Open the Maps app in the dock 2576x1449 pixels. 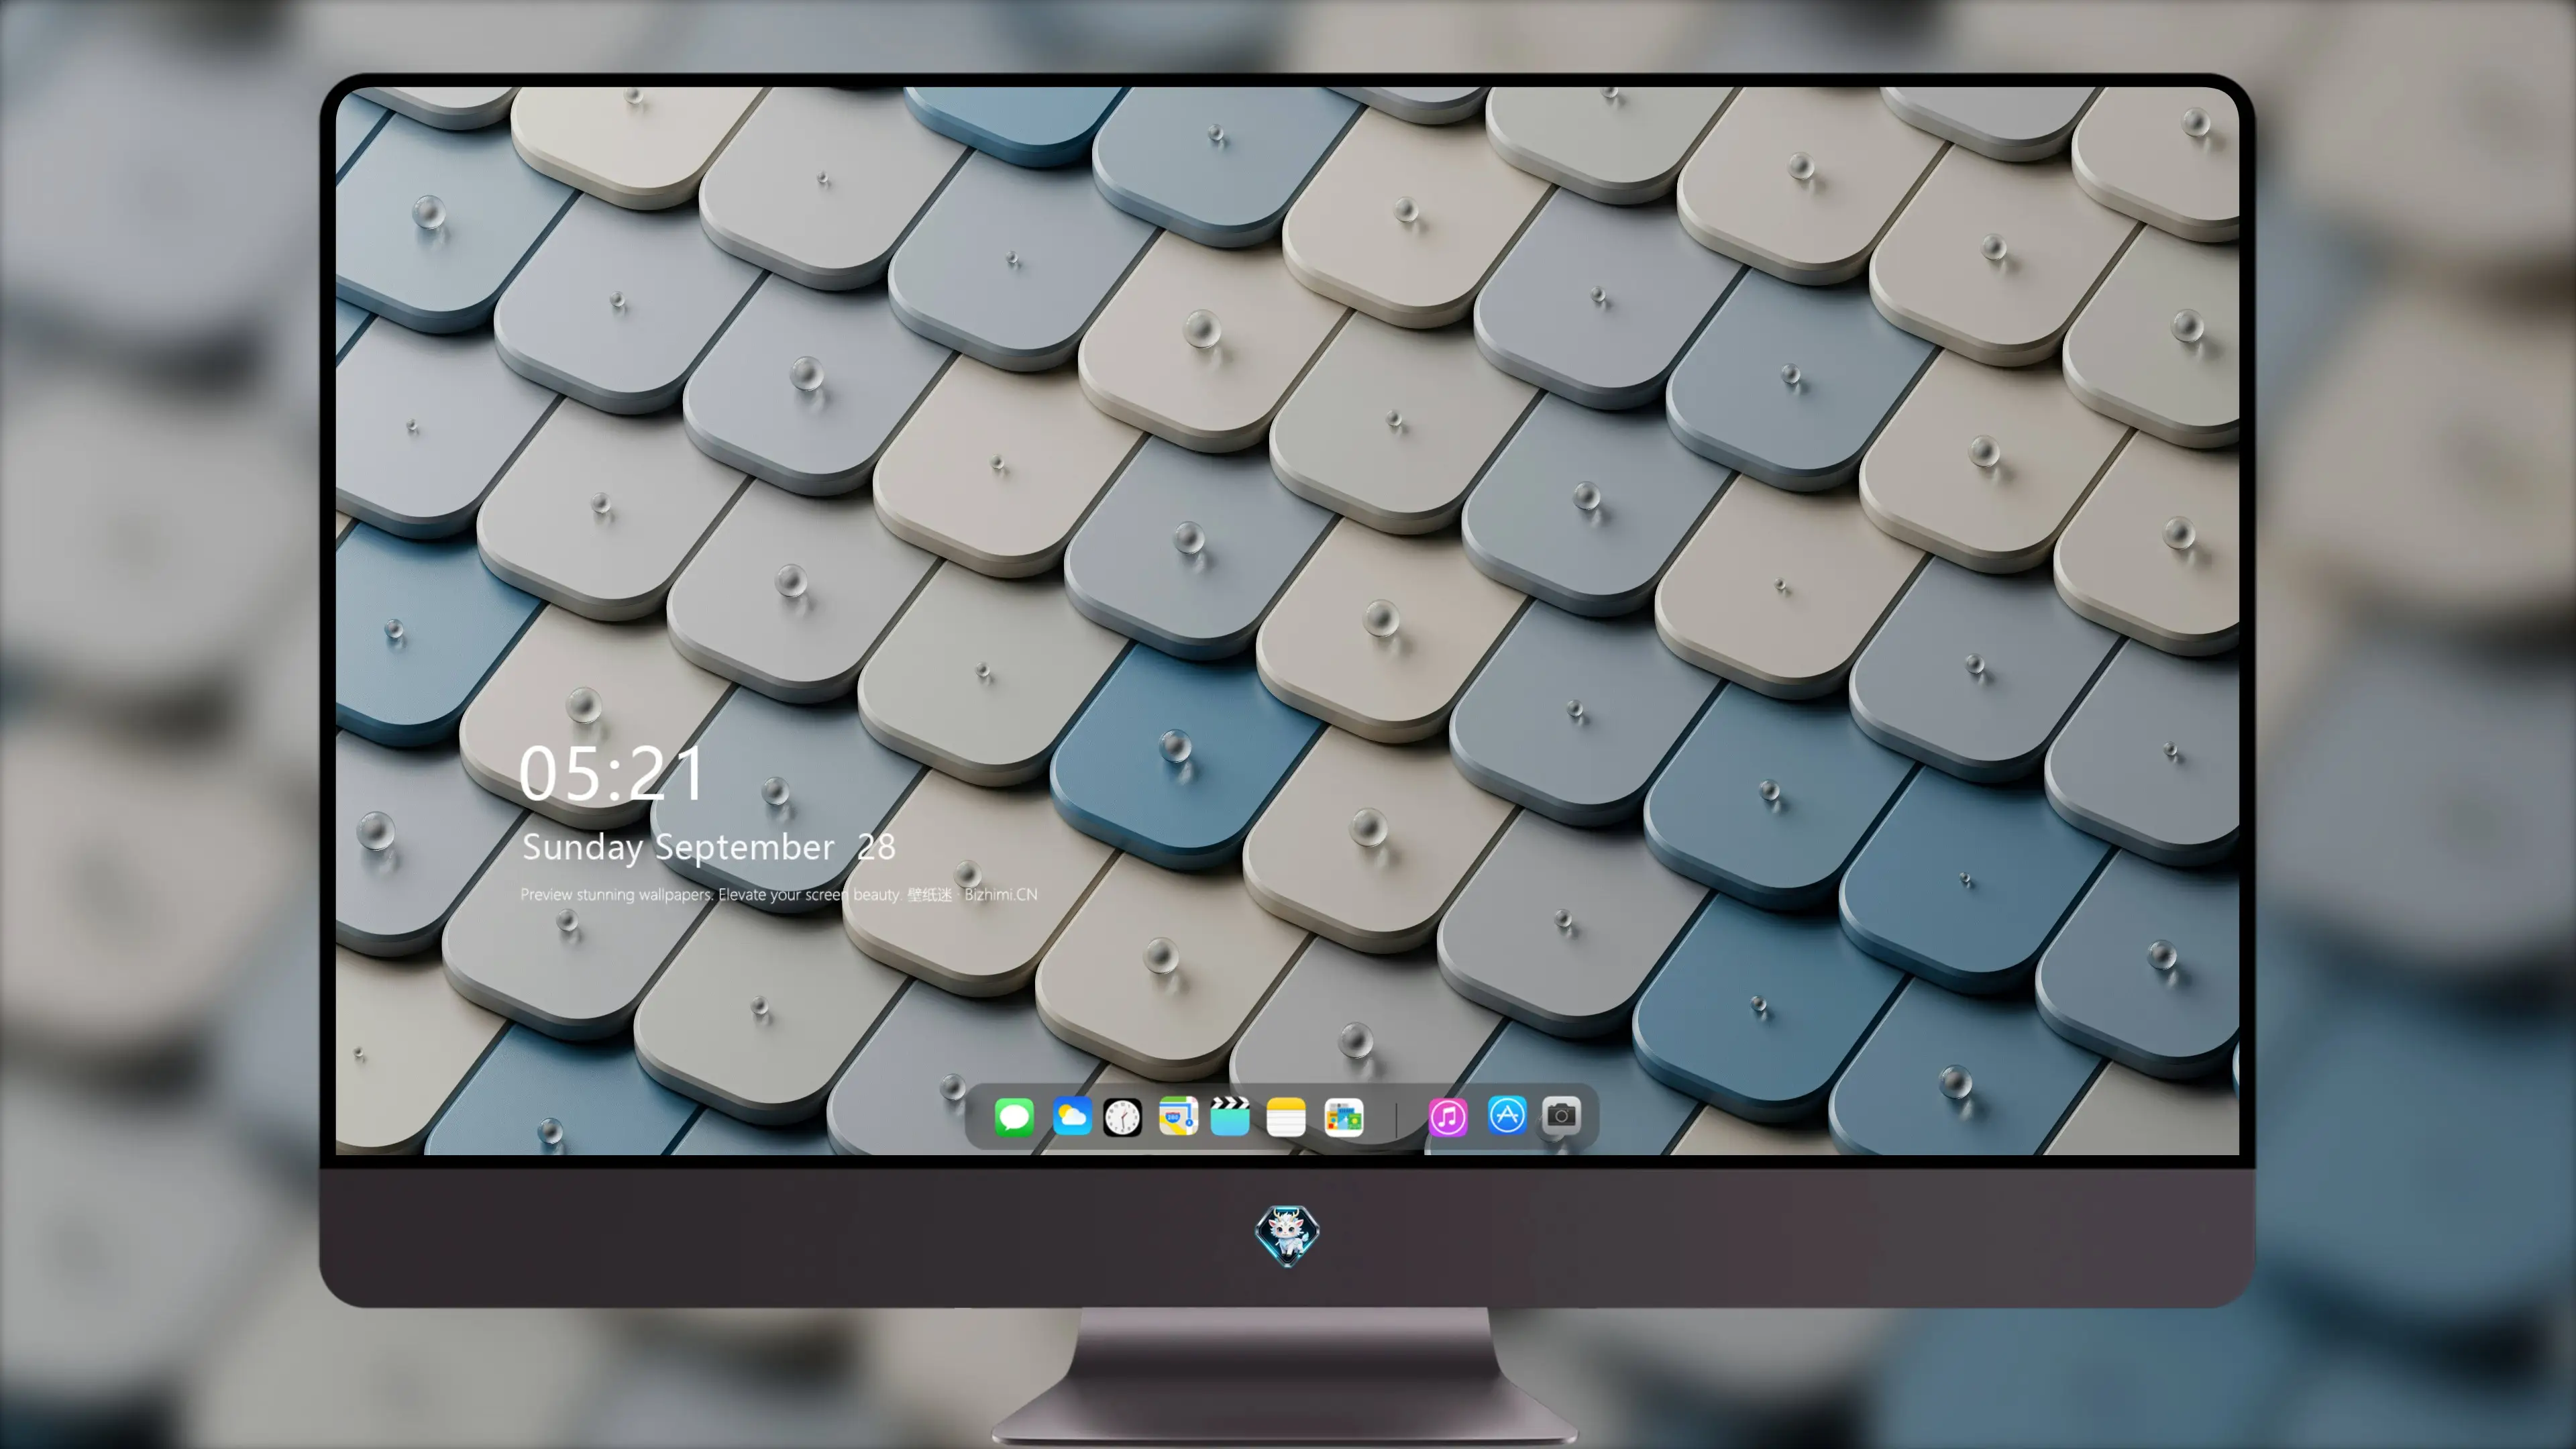(x=1178, y=1116)
